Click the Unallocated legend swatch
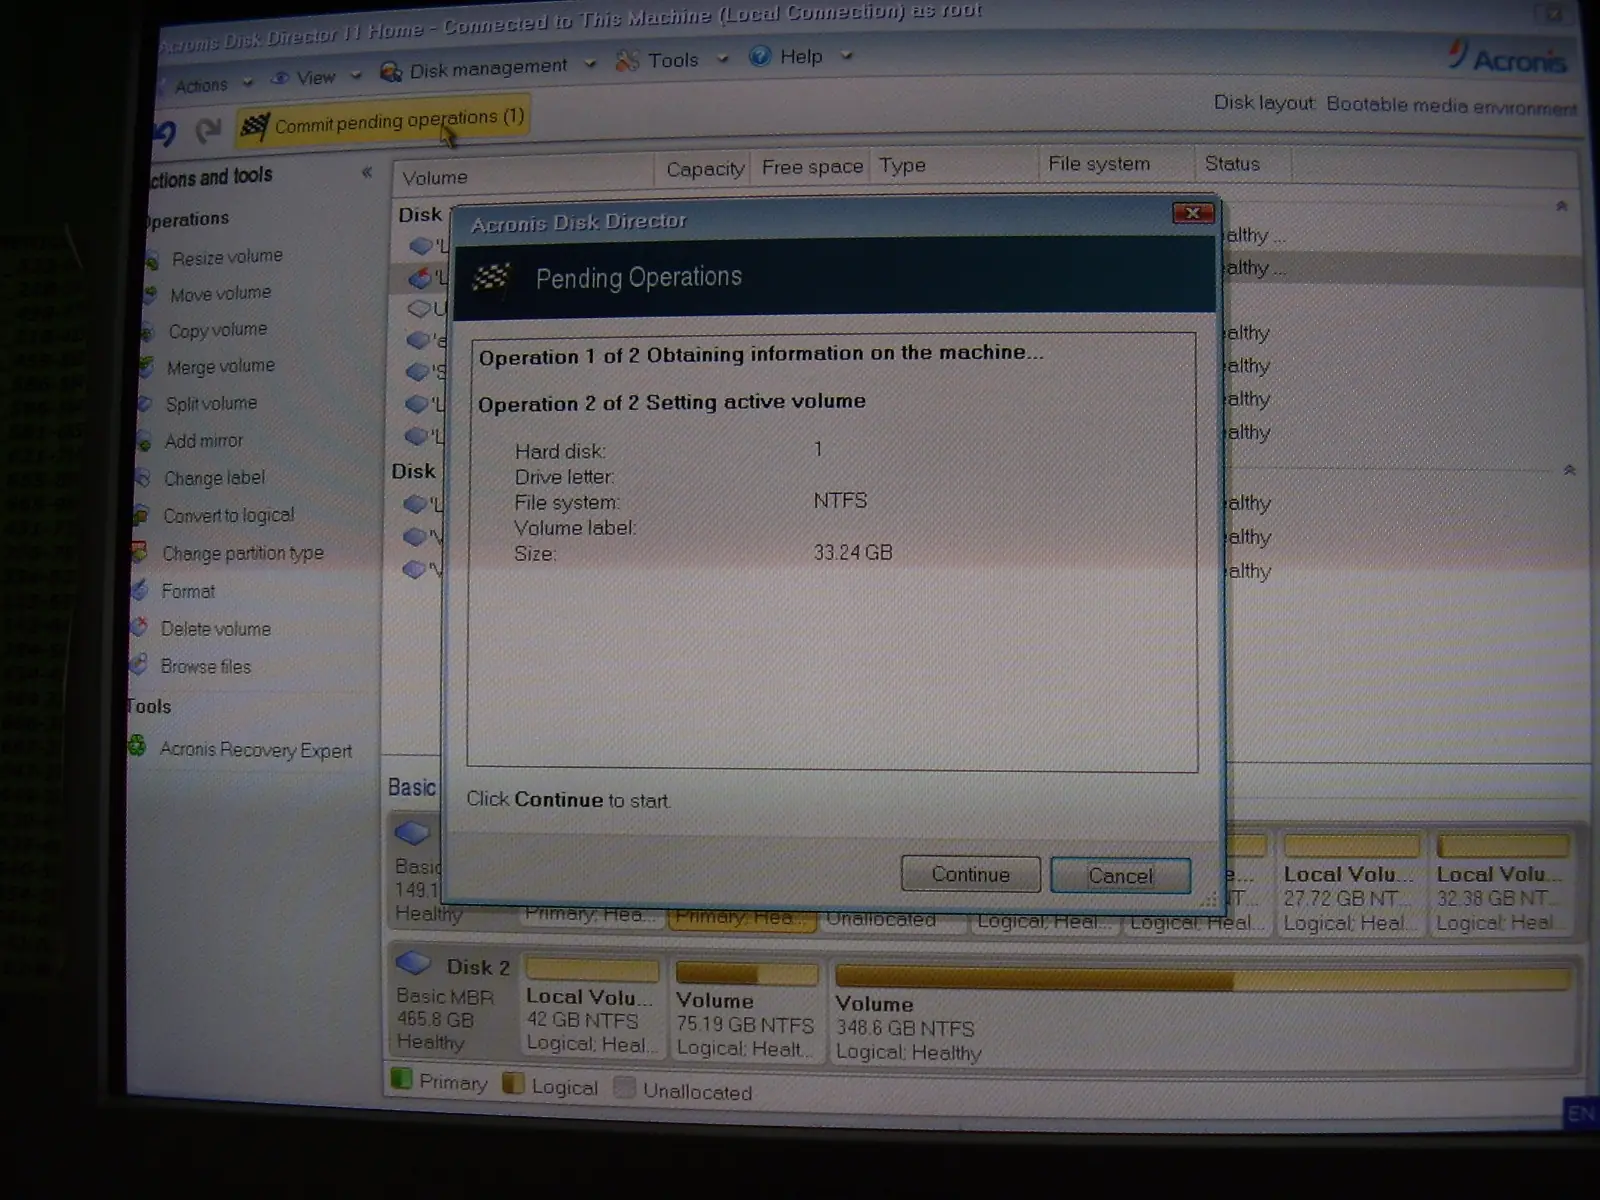 [625, 1088]
